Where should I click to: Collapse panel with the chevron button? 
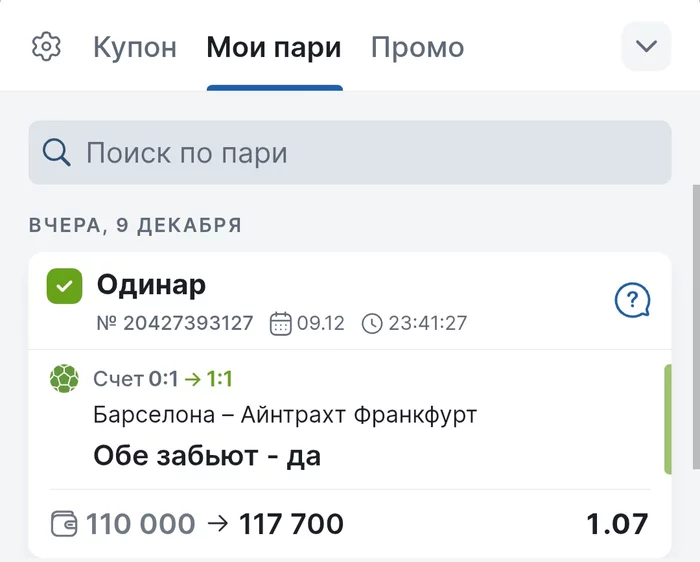(646, 46)
